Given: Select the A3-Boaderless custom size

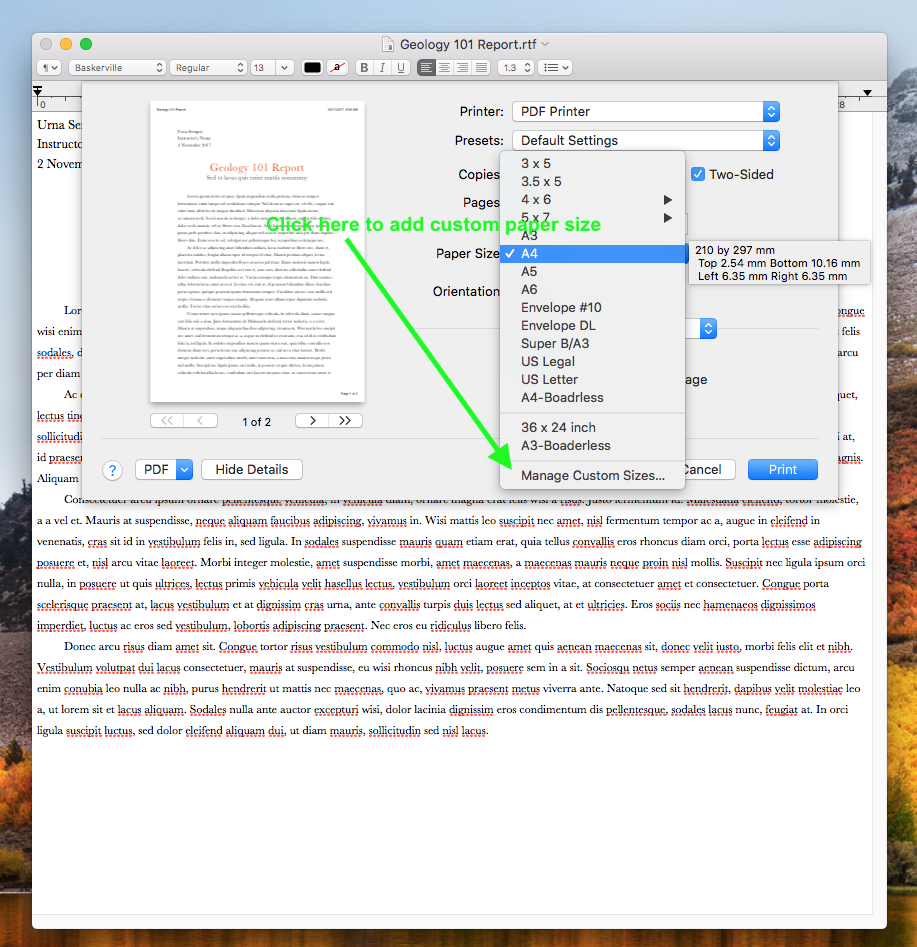Looking at the screenshot, I should click(593, 446).
